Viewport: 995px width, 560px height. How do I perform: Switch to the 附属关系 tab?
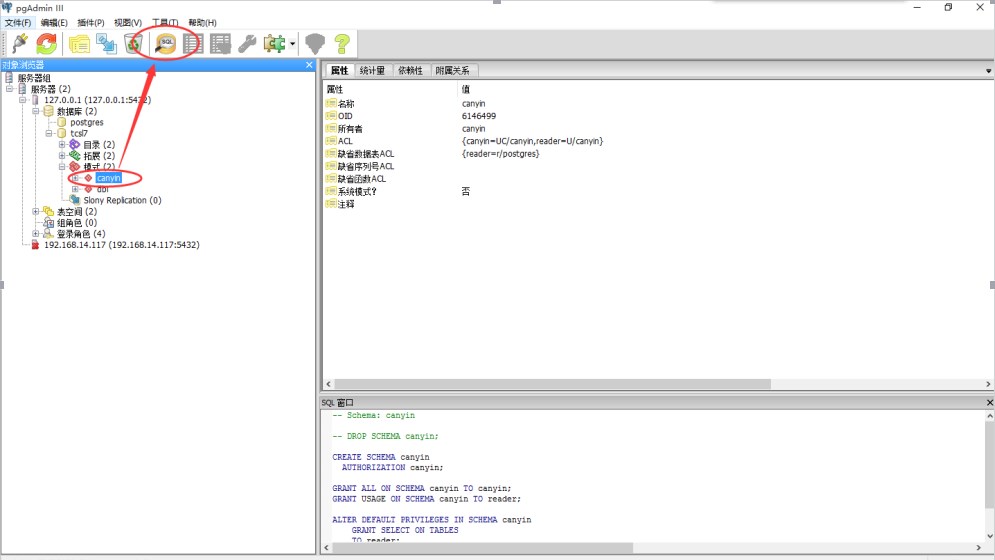(x=452, y=70)
